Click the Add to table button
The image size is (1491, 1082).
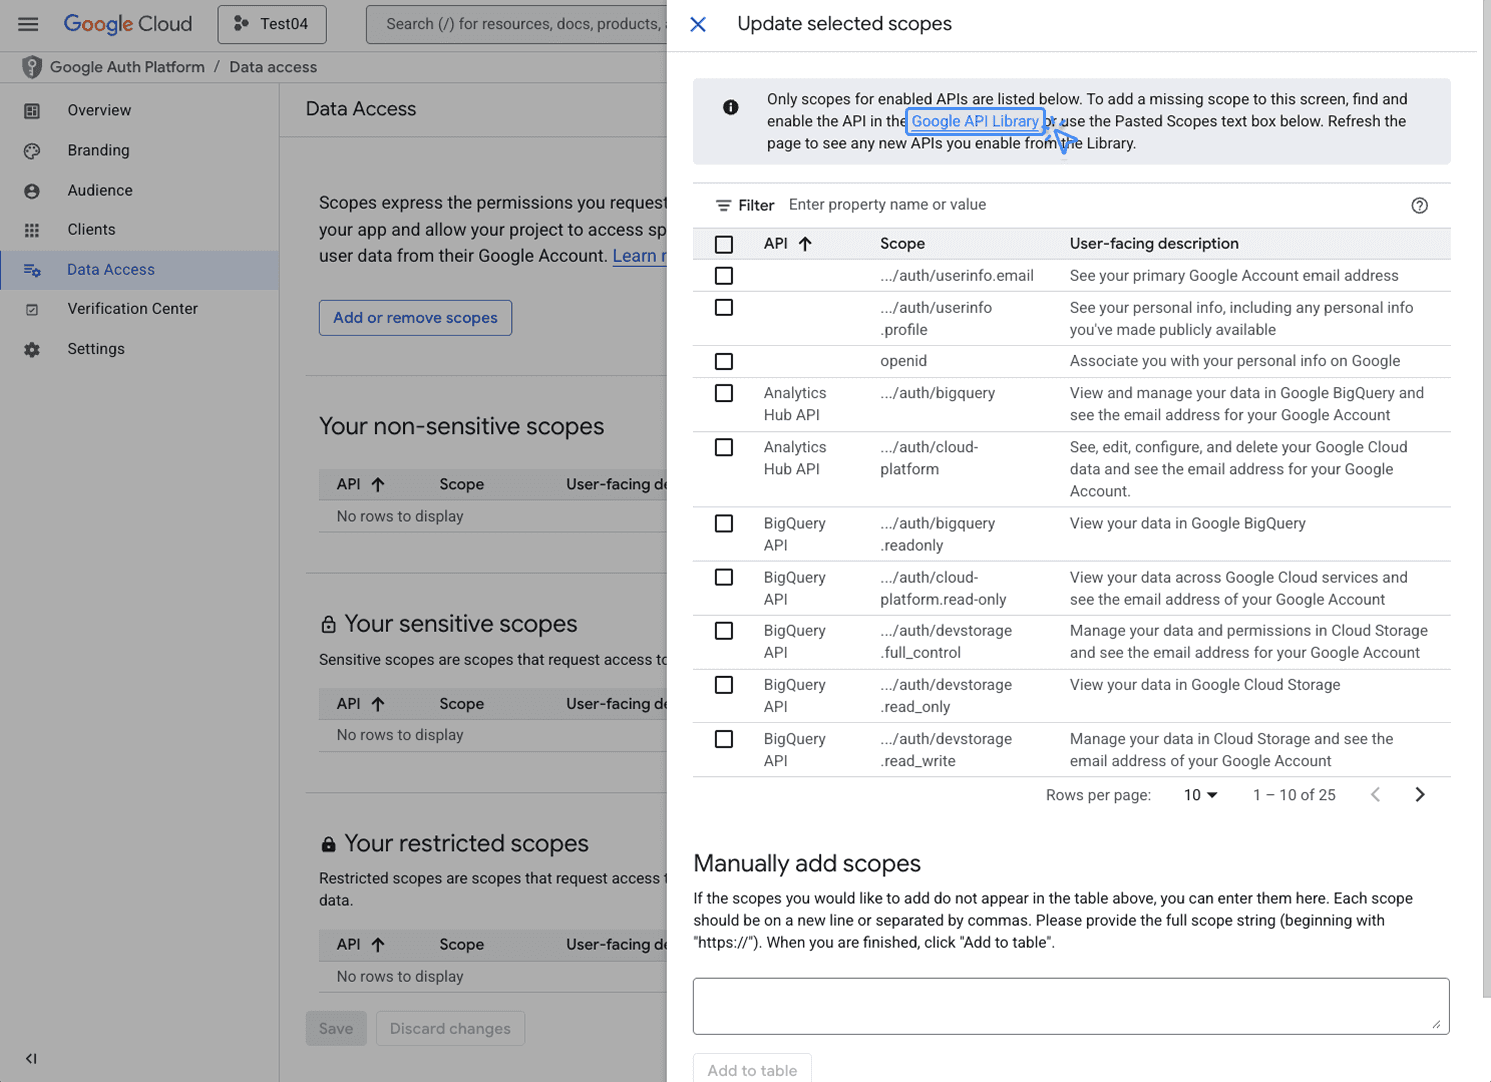pyautogui.click(x=752, y=1068)
